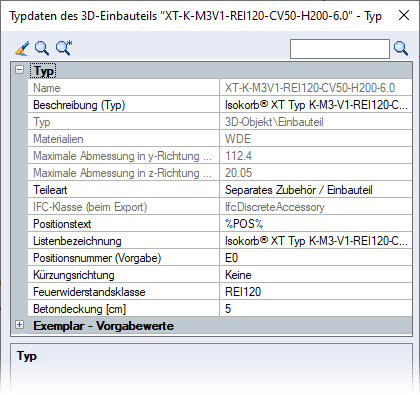Click the magnifier with asterisk icon
The image size is (420, 395).
tap(64, 48)
